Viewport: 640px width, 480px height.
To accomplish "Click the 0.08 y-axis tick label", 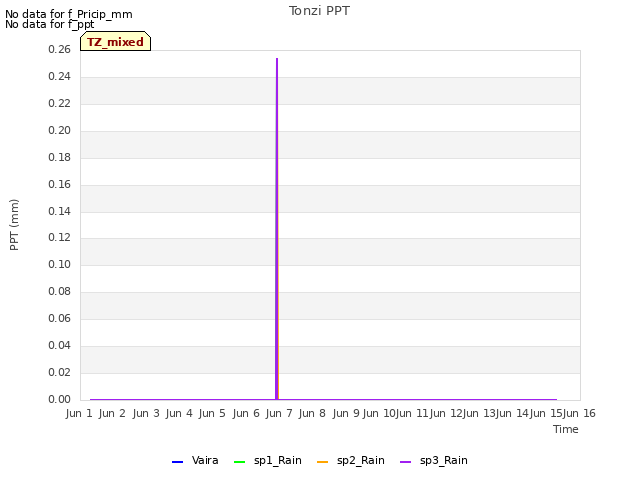I will coord(60,291).
